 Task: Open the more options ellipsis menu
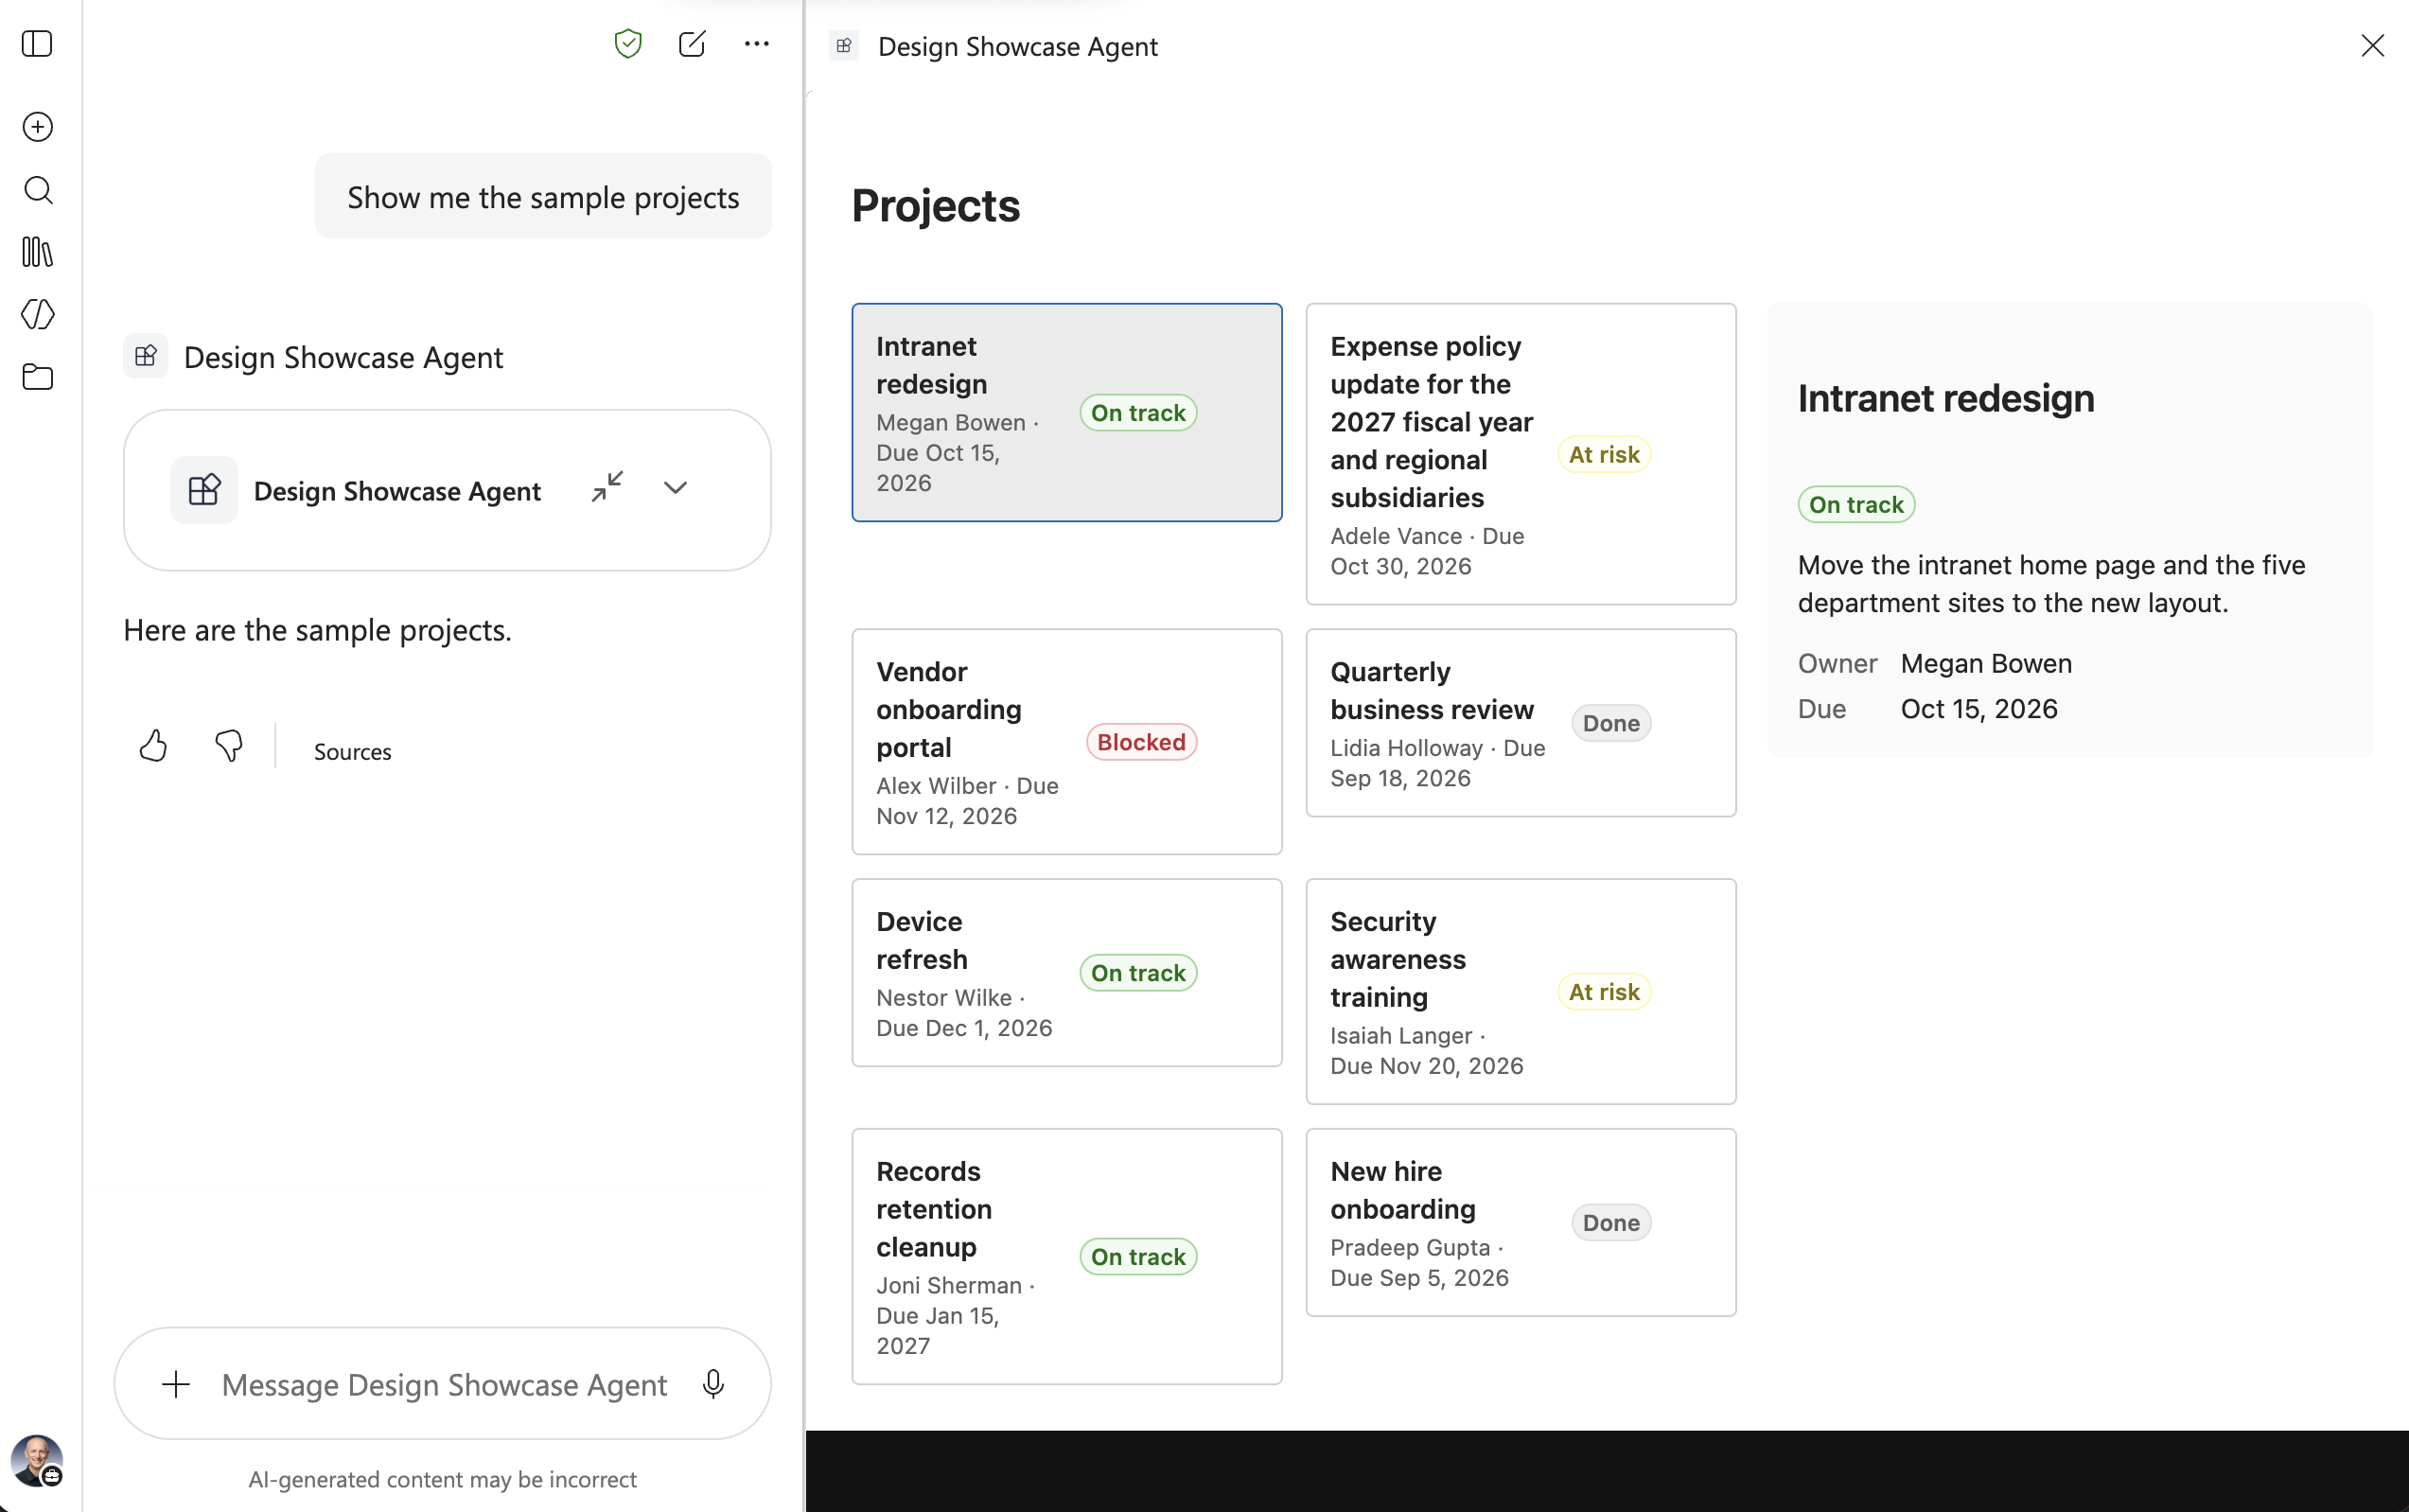pyautogui.click(x=757, y=44)
